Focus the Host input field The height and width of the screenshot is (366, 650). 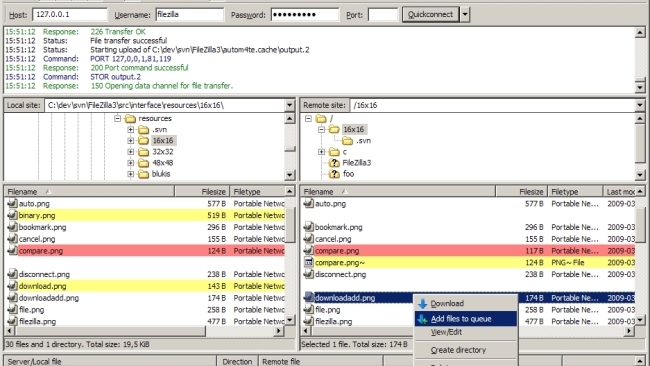tap(70, 15)
